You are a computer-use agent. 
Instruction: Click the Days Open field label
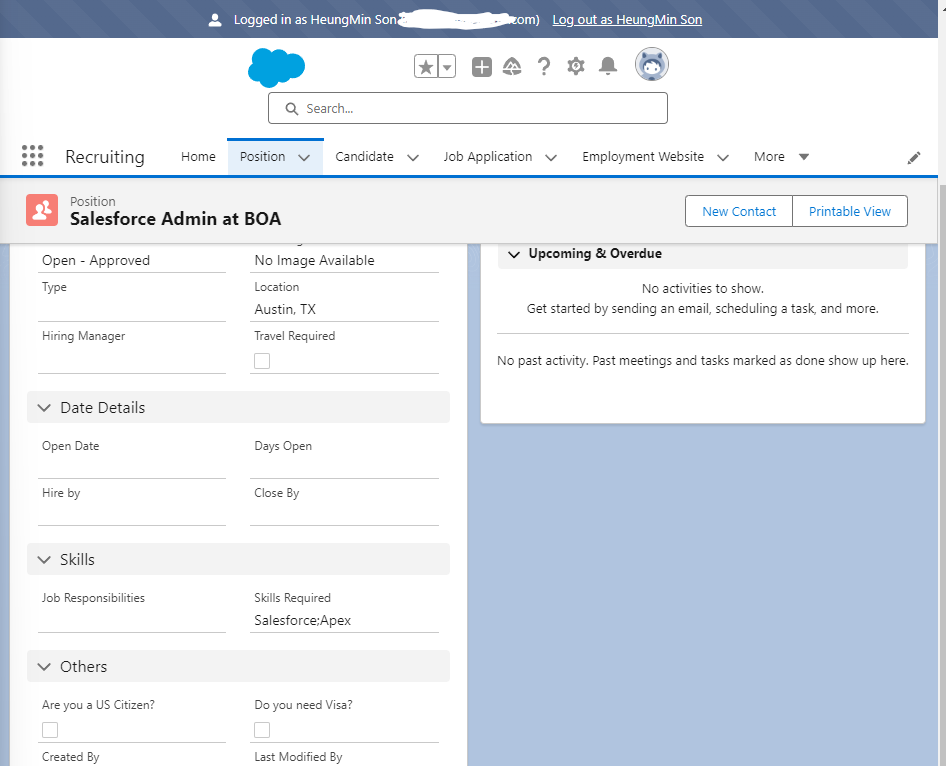283,446
